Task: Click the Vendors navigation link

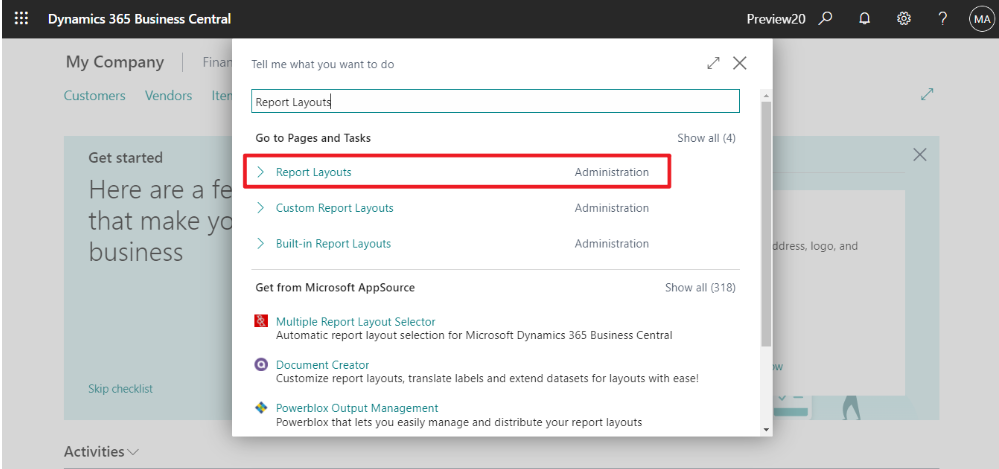Action: [x=168, y=96]
